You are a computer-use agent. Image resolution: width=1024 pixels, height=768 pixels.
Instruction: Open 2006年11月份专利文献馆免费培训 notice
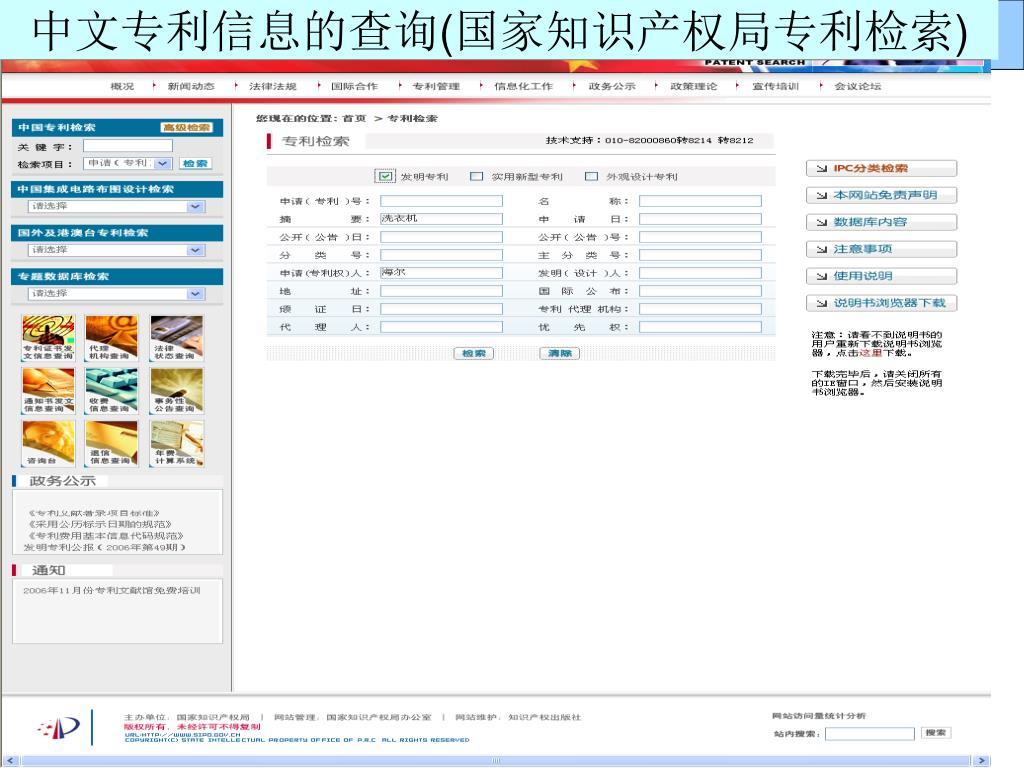coord(112,590)
